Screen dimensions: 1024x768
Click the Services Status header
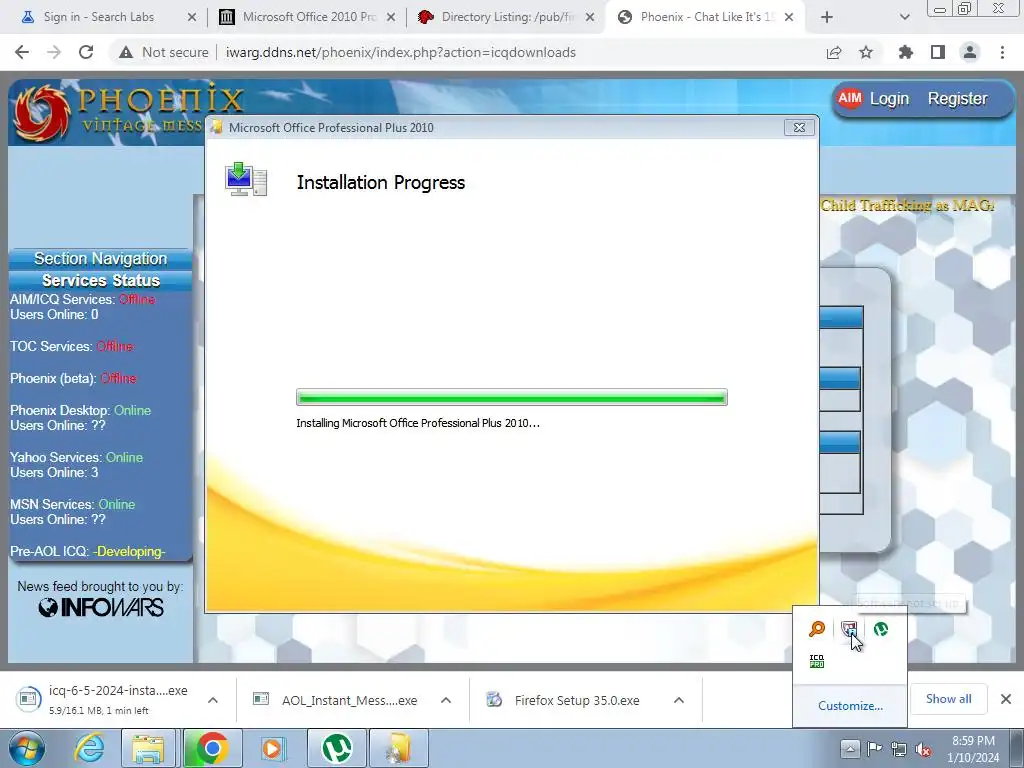click(101, 280)
